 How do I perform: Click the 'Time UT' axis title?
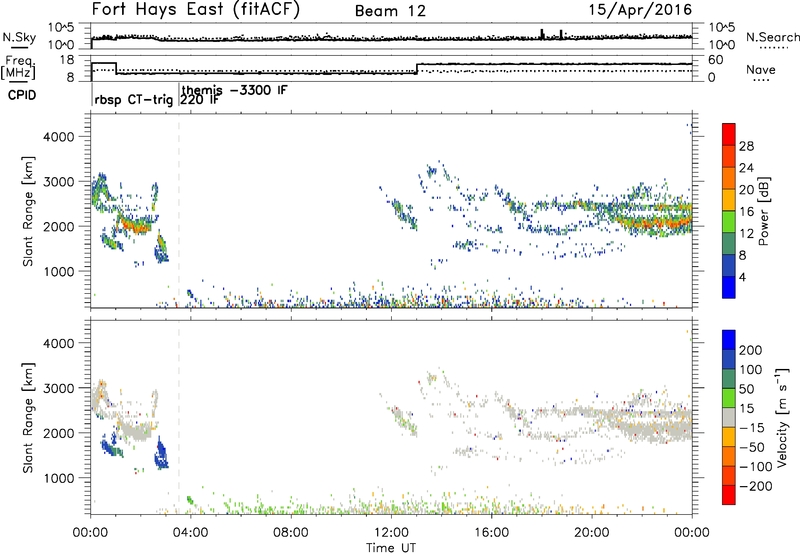coord(391,548)
